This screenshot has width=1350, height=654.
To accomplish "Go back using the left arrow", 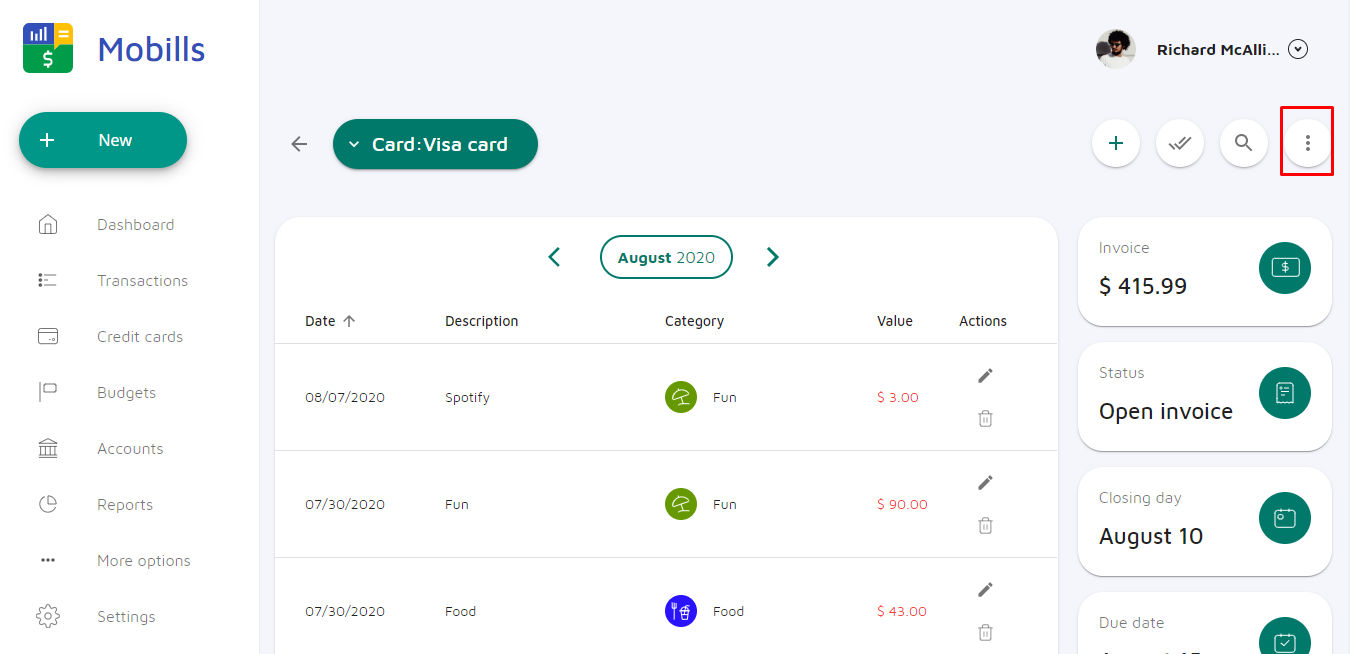I will (x=299, y=144).
